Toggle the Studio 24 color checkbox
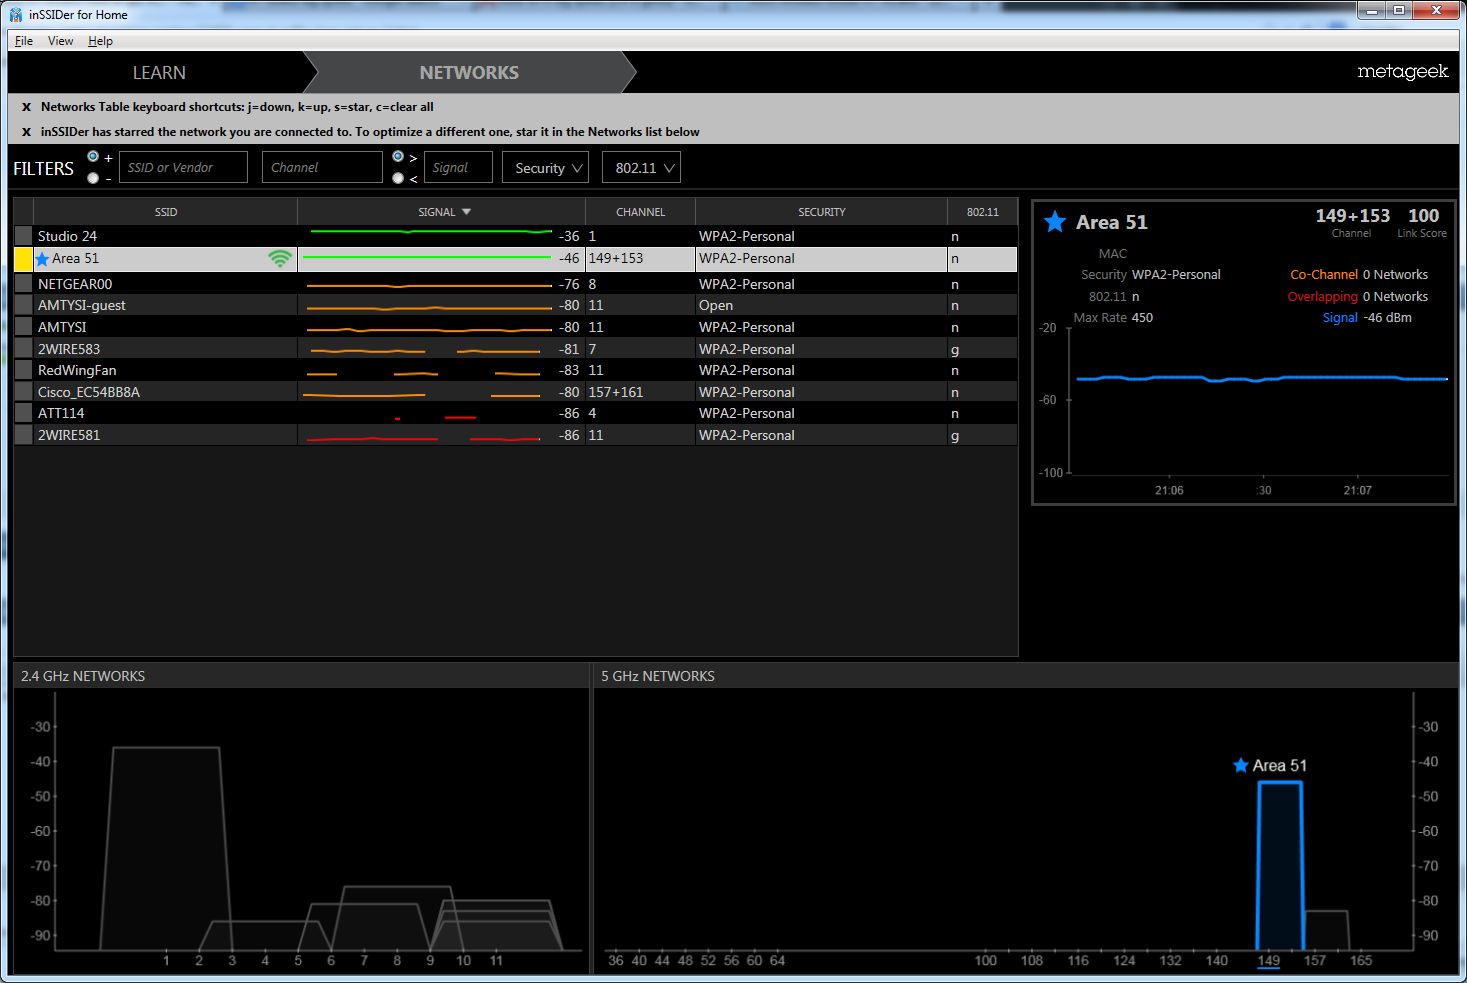 23,236
